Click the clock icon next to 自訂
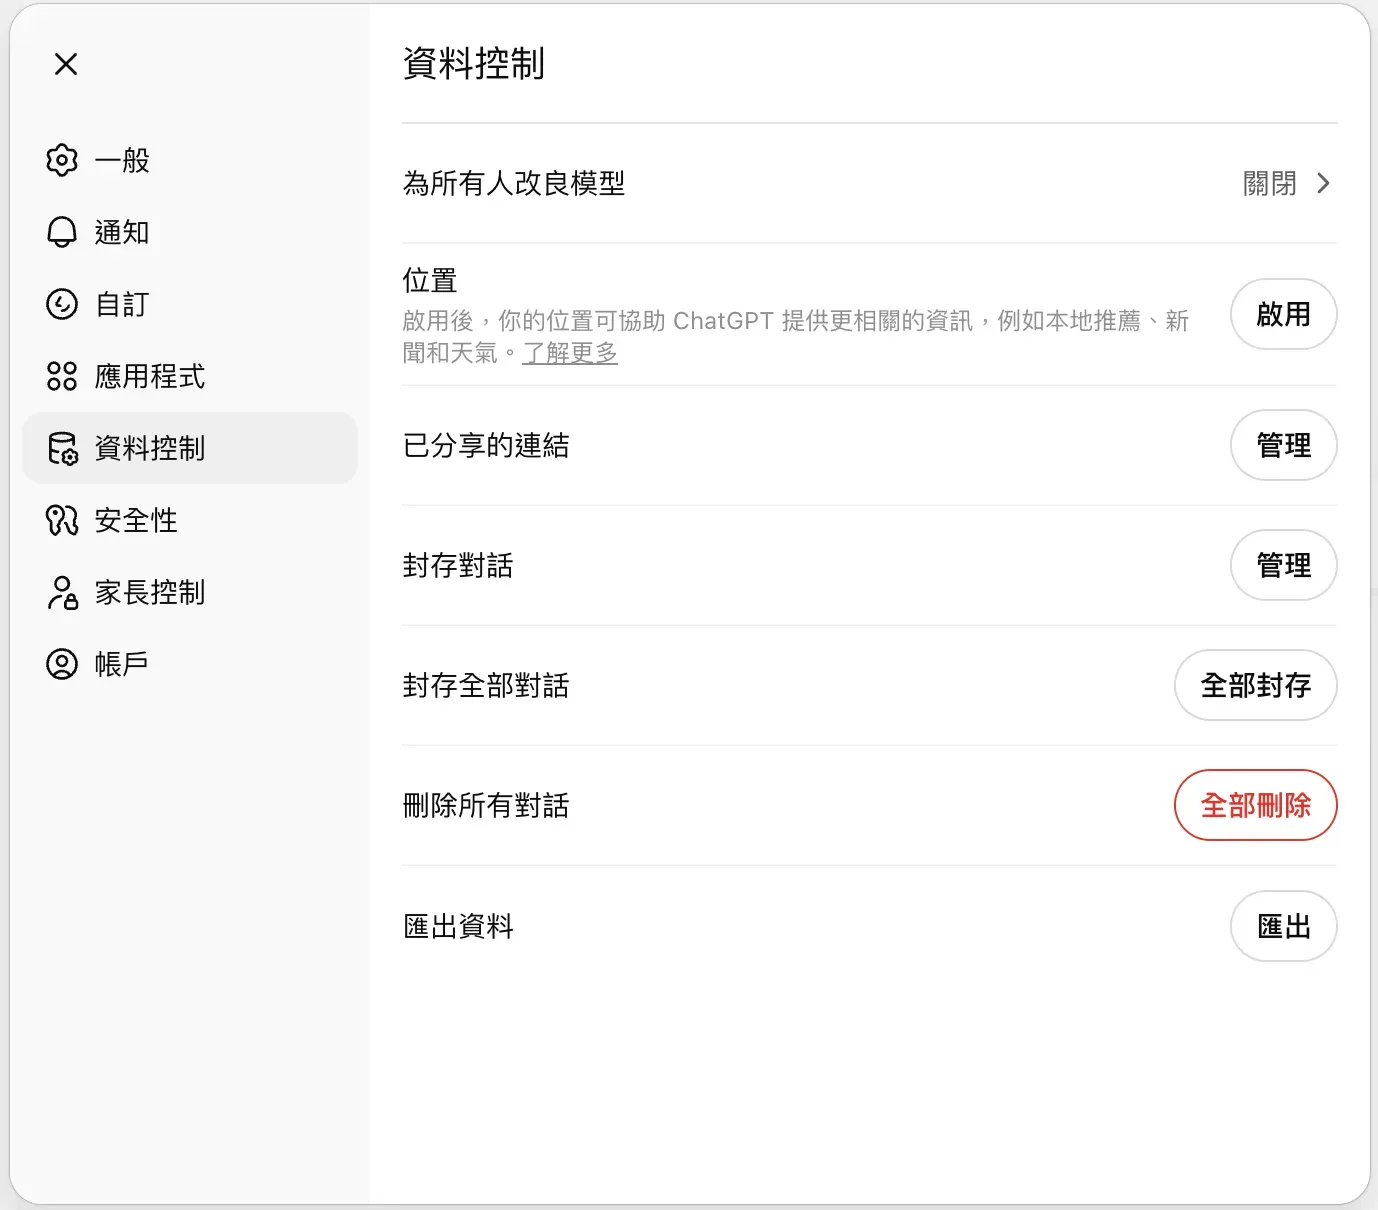 click(x=62, y=304)
